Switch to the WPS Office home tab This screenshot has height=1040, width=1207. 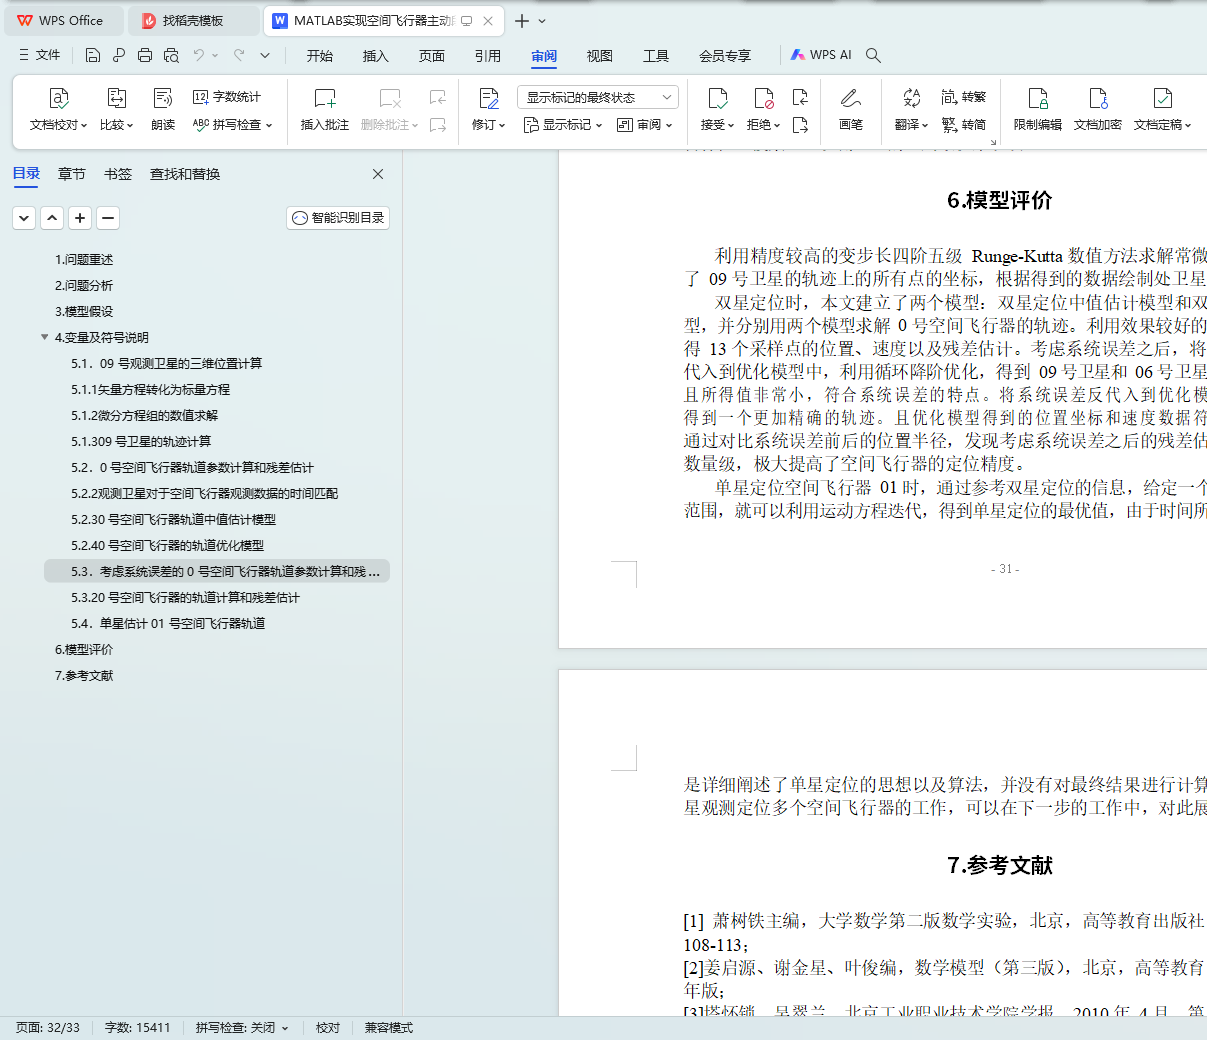(63, 20)
